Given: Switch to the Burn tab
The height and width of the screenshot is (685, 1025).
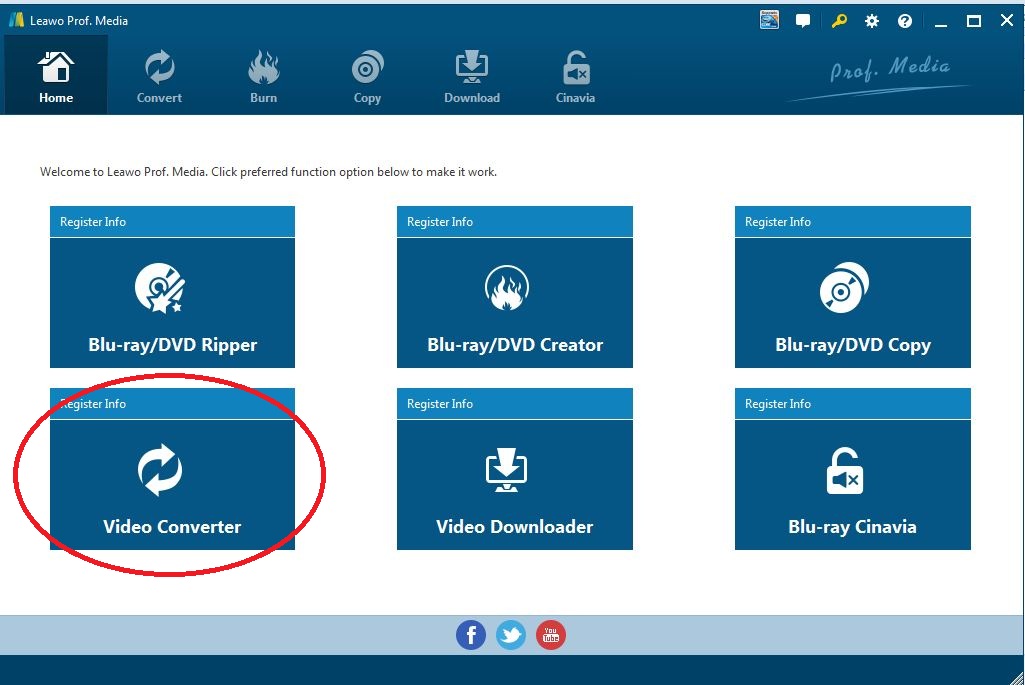Looking at the screenshot, I should coord(263,77).
